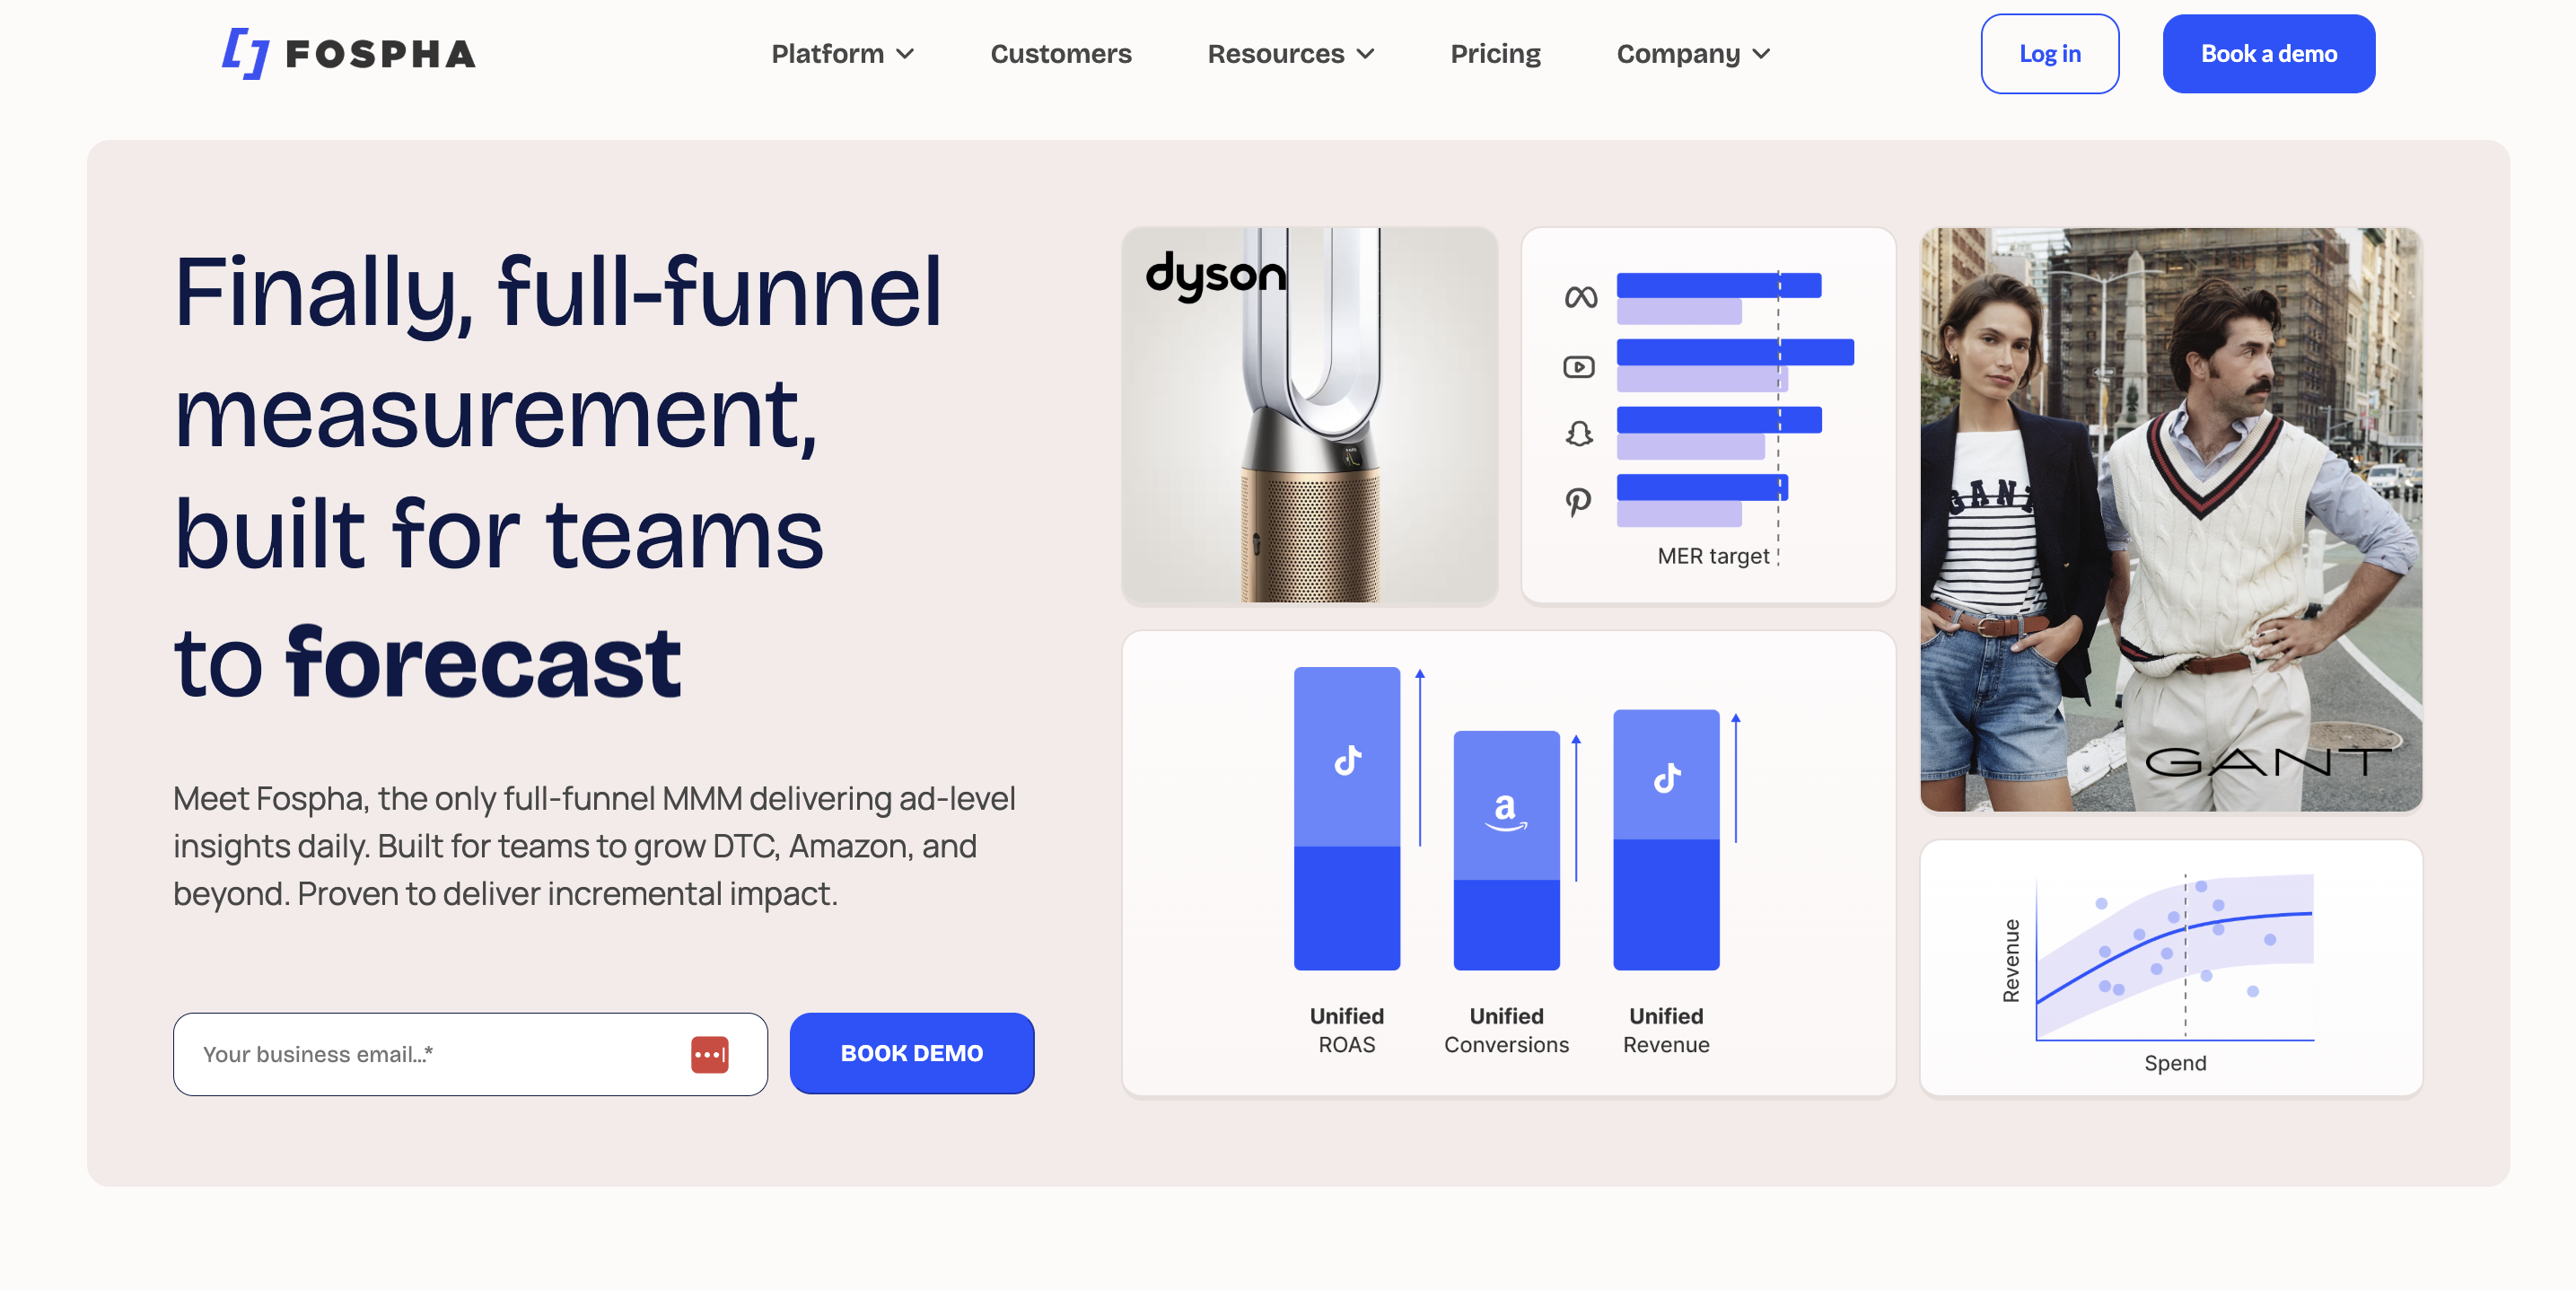Click the Dyson product image

click(x=1309, y=415)
